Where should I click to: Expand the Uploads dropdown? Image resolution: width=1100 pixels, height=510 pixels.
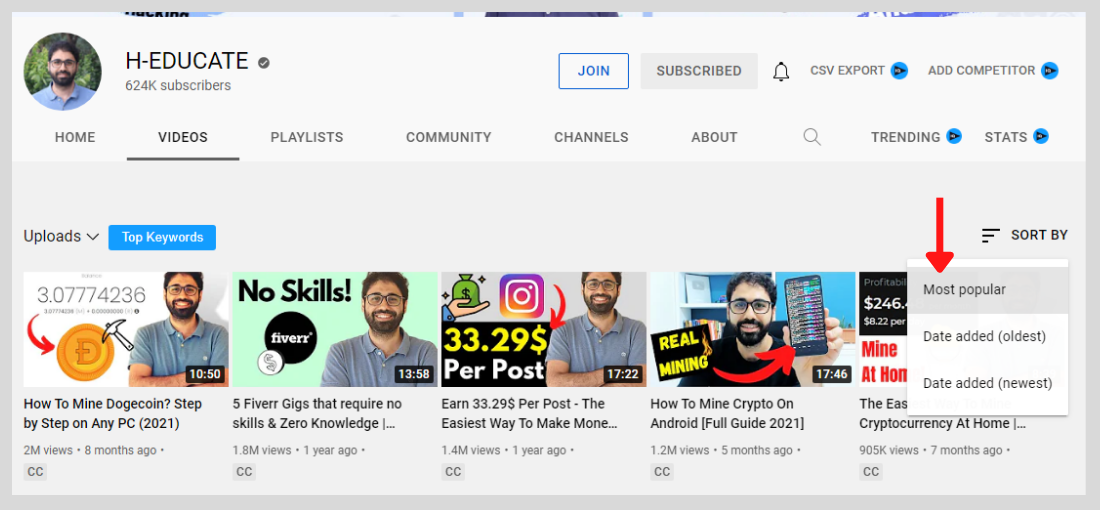click(61, 236)
